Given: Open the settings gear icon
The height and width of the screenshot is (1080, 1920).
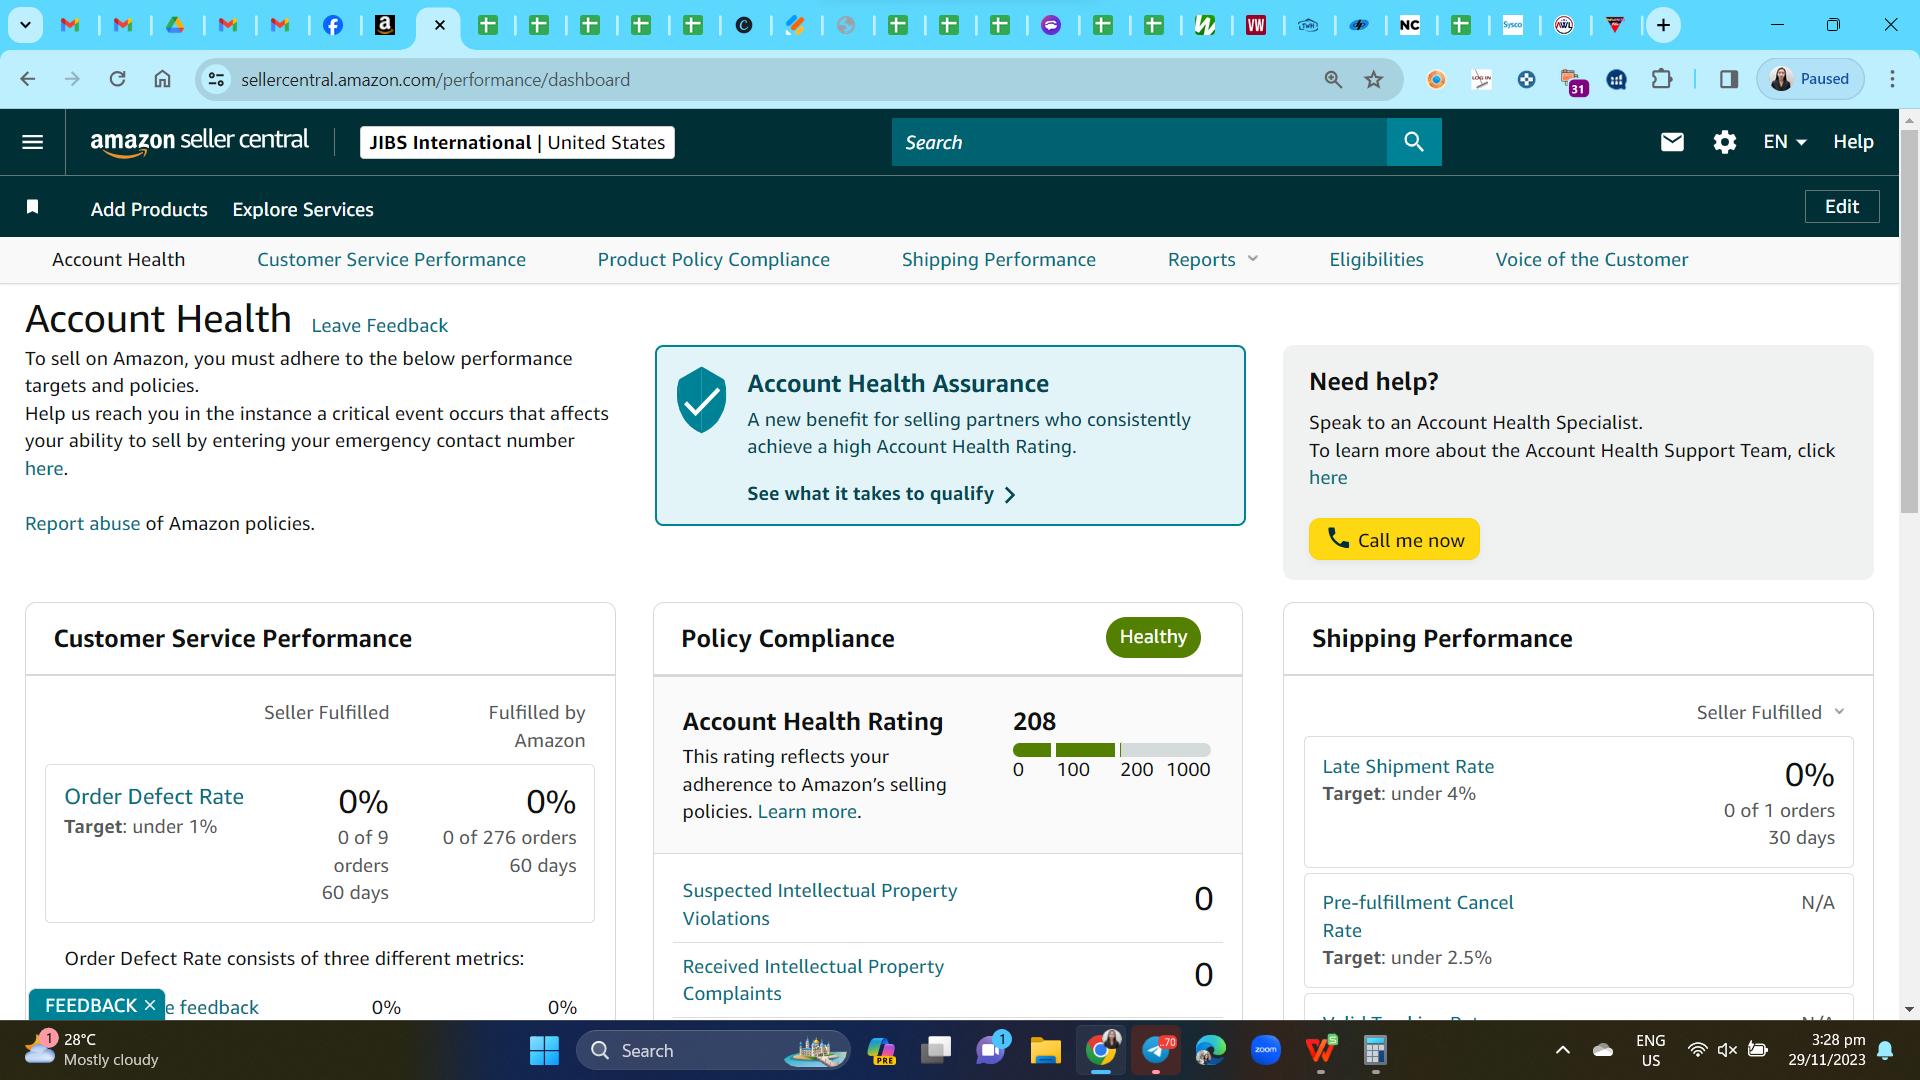Looking at the screenshot, I should coord(1724,142).
